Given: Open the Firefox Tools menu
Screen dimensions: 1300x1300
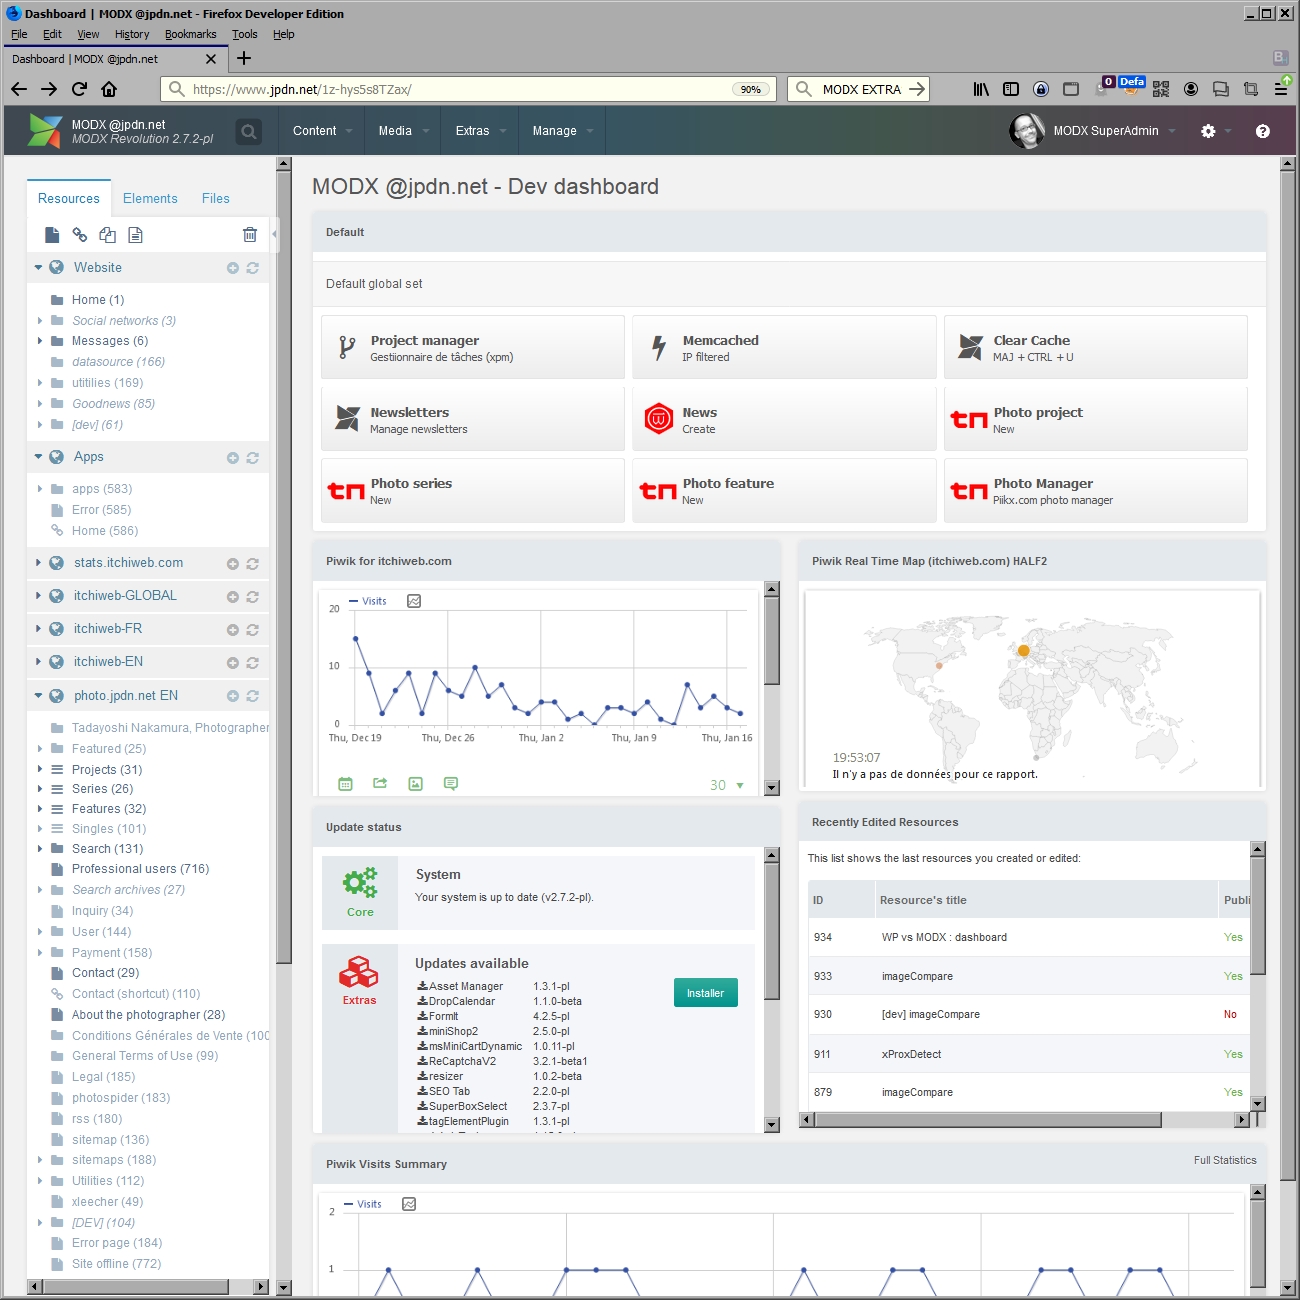Looking at the screenshot, I should point(245,34).
